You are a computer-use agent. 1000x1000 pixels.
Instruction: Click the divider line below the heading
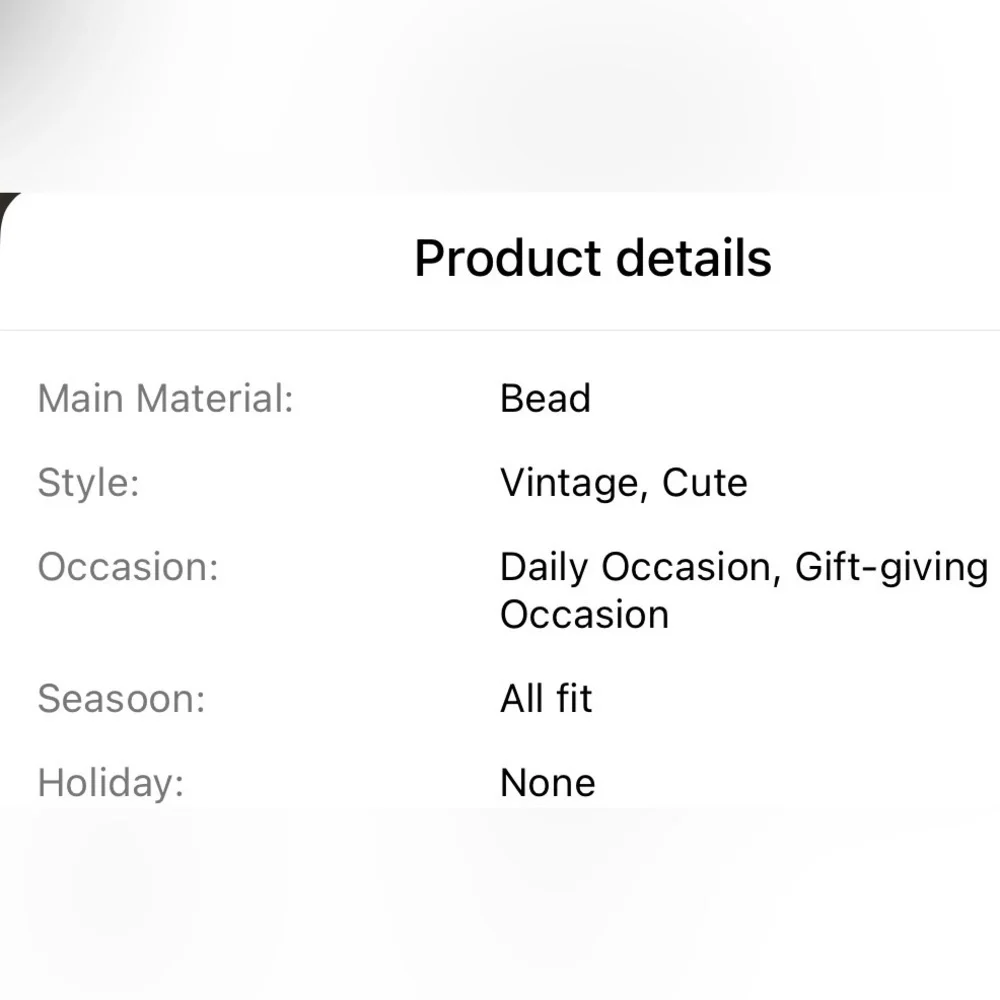[x=500, y=330]
